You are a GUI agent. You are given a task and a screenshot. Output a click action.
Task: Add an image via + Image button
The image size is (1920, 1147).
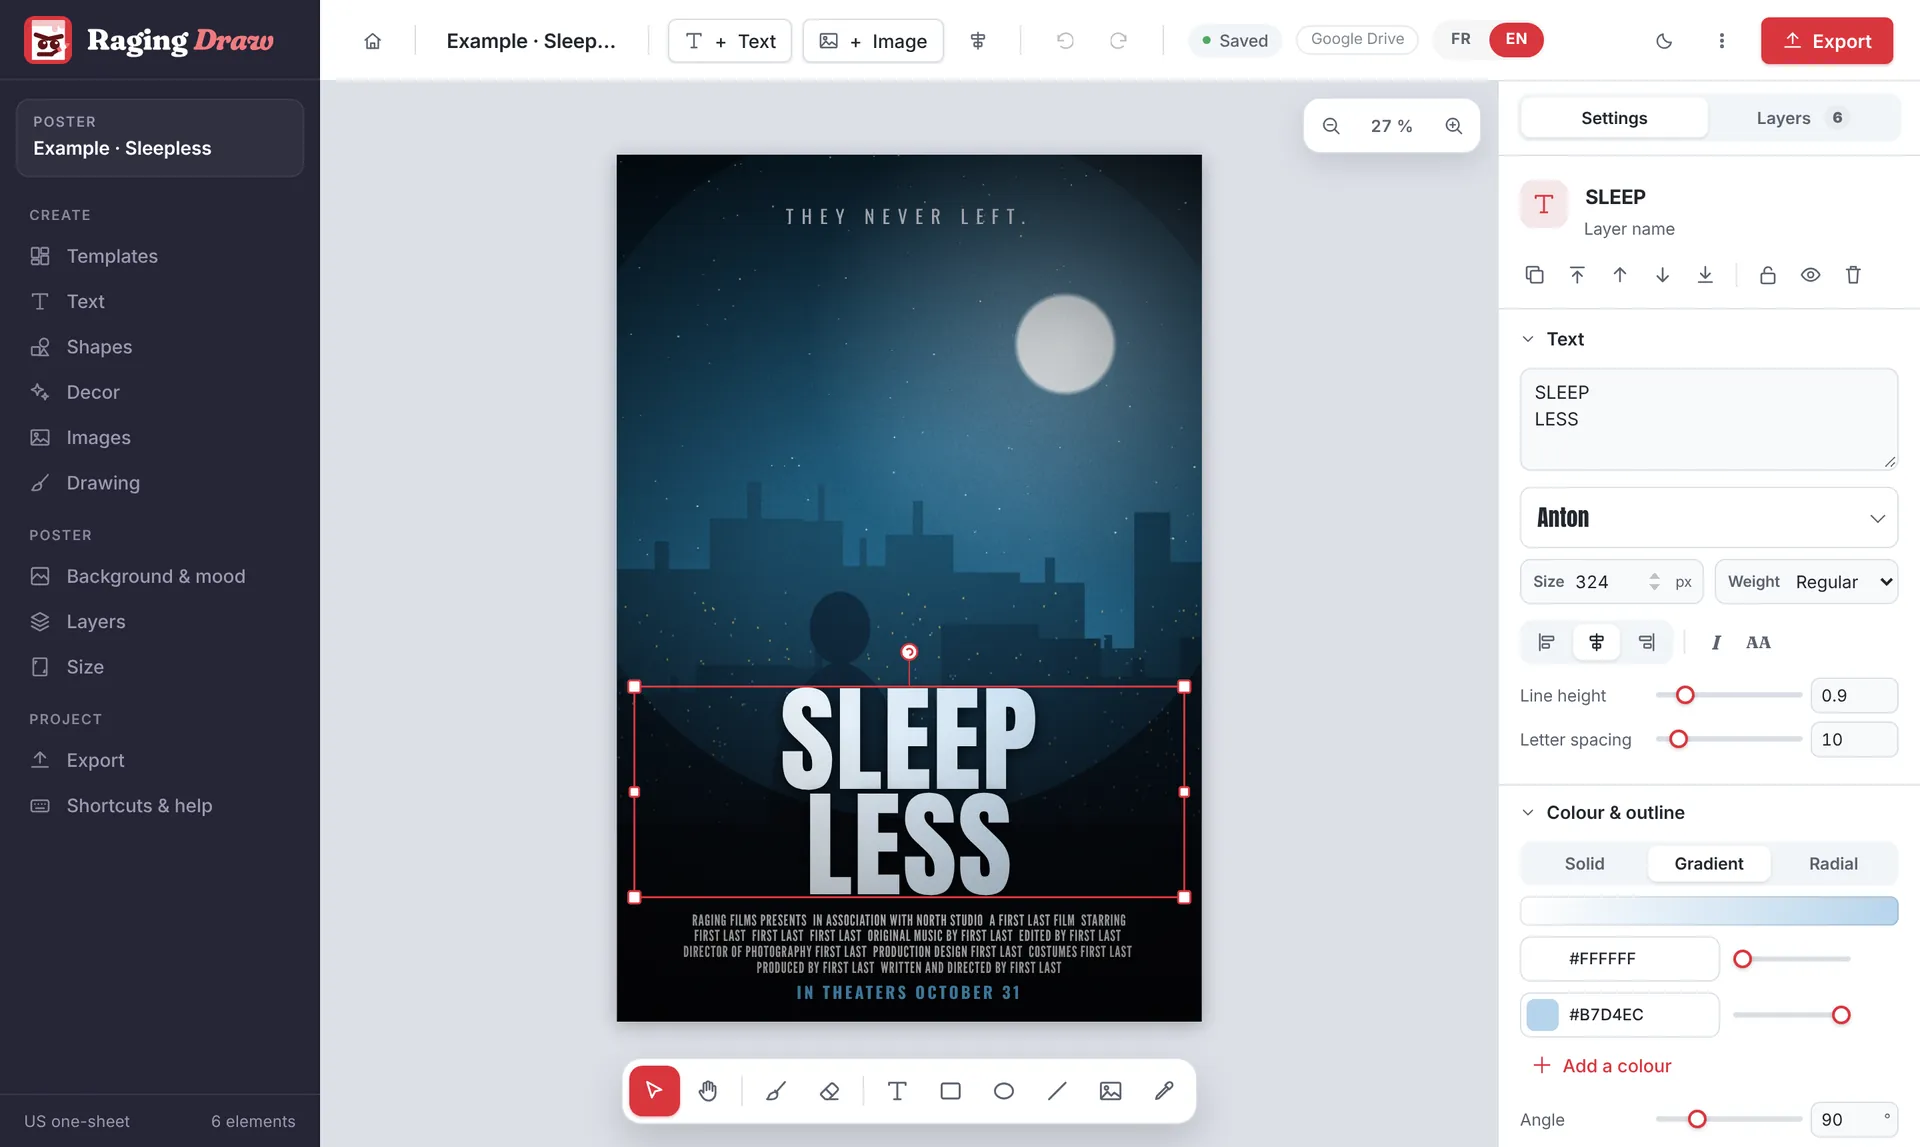point(872,41)
